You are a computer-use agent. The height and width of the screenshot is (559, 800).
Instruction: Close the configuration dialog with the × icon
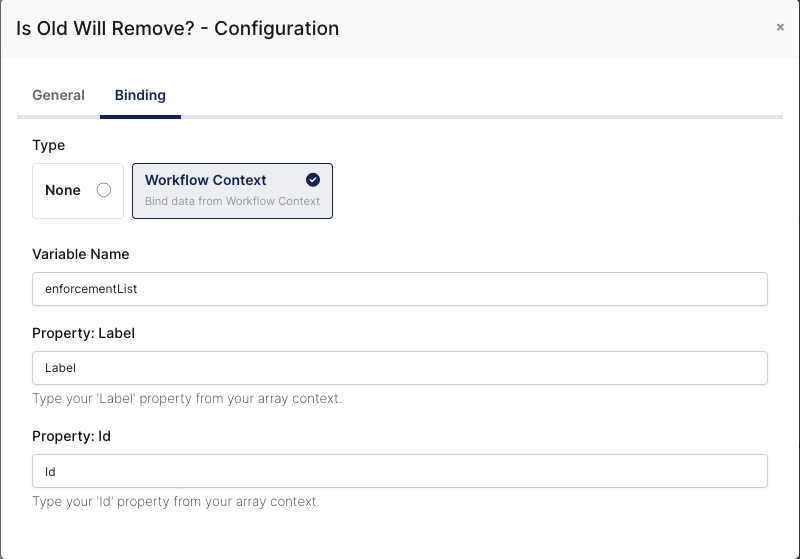[x=780, y=28]
